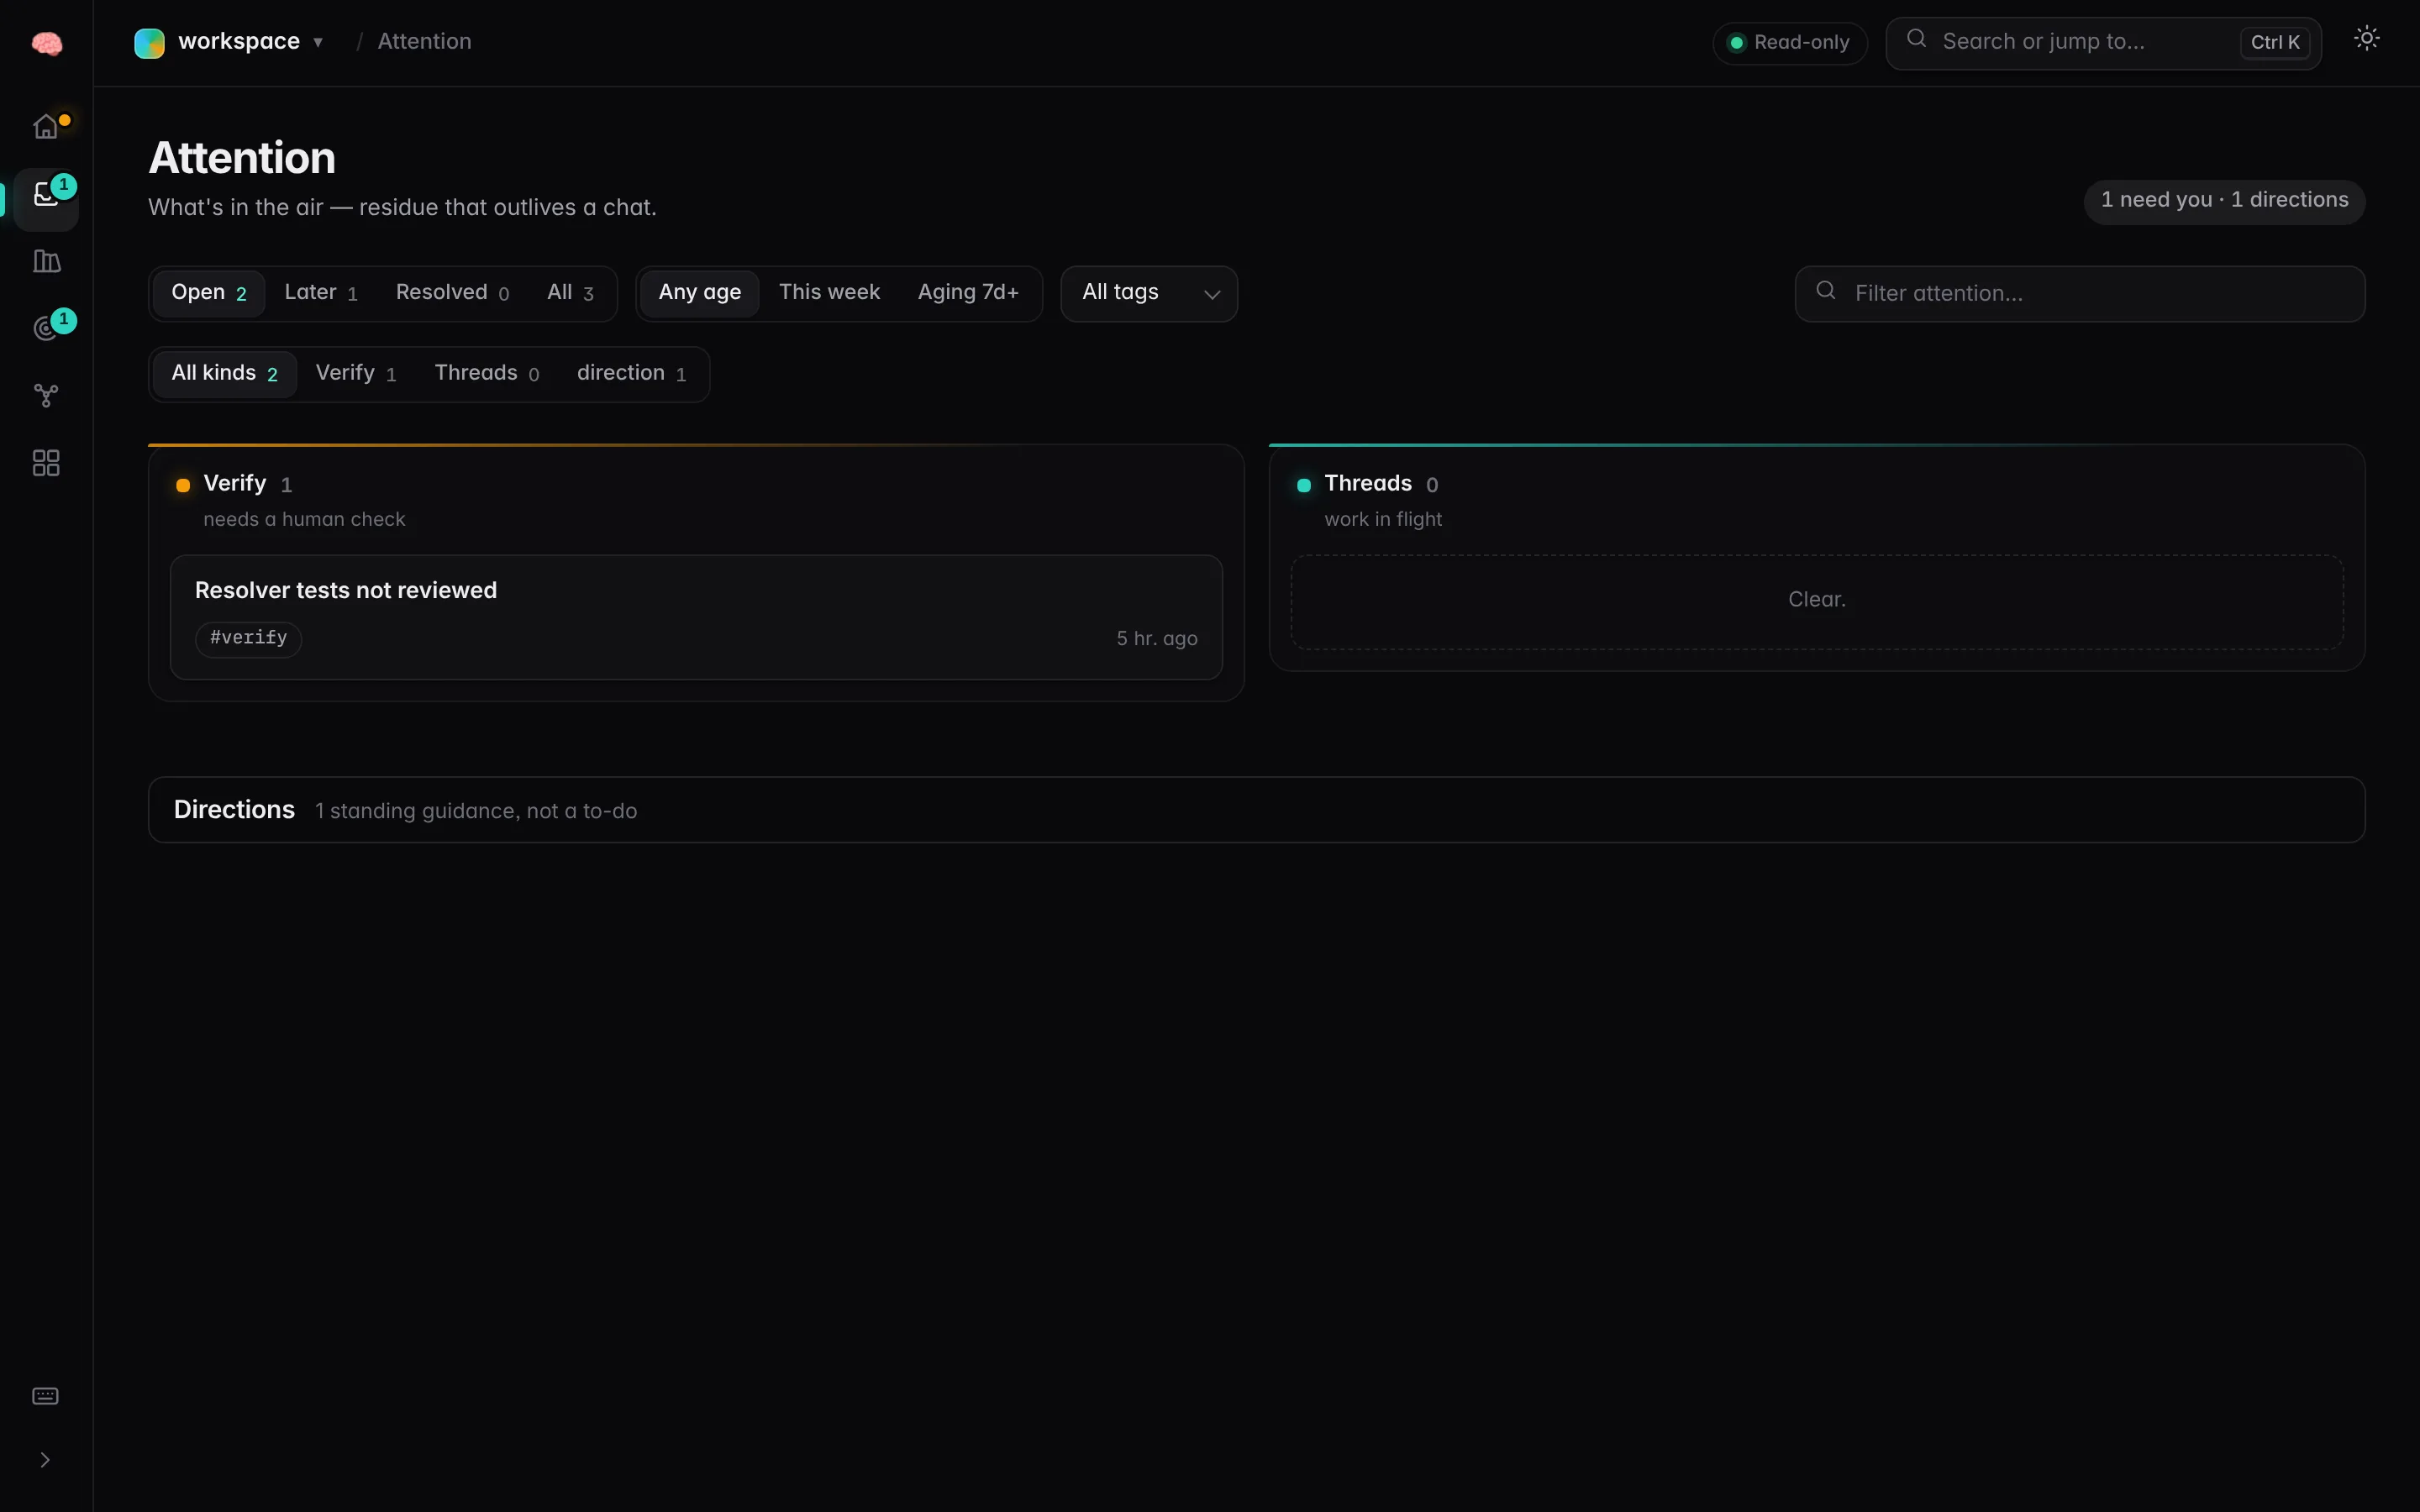Click the 1 need you summary pill
The image size is (2420, 1512).
tap(2224, 201)
